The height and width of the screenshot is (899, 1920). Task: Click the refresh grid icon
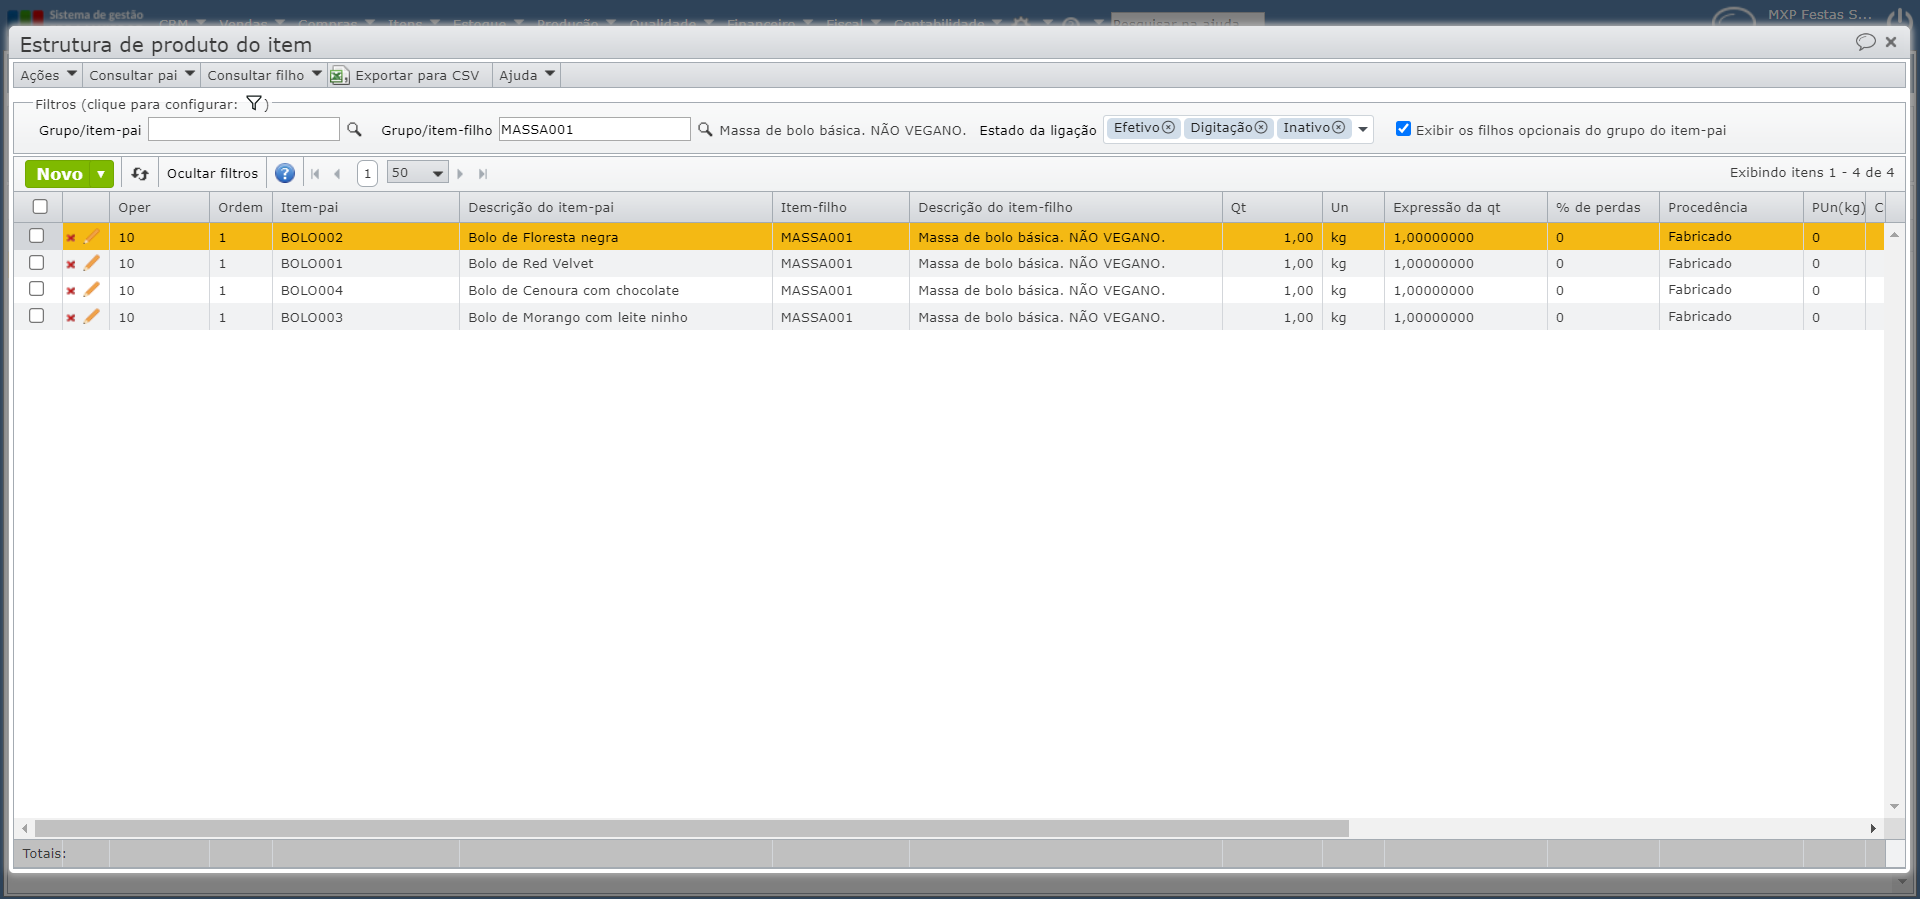pyautogui.click(x=140, y=174)
